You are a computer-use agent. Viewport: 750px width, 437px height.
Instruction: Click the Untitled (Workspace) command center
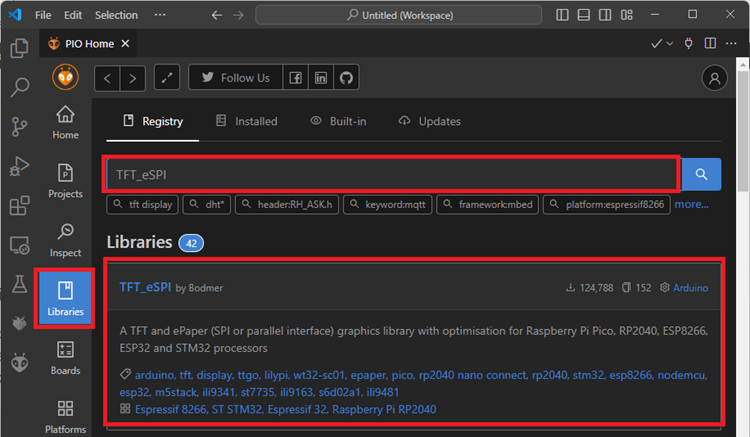pos(398,15)
